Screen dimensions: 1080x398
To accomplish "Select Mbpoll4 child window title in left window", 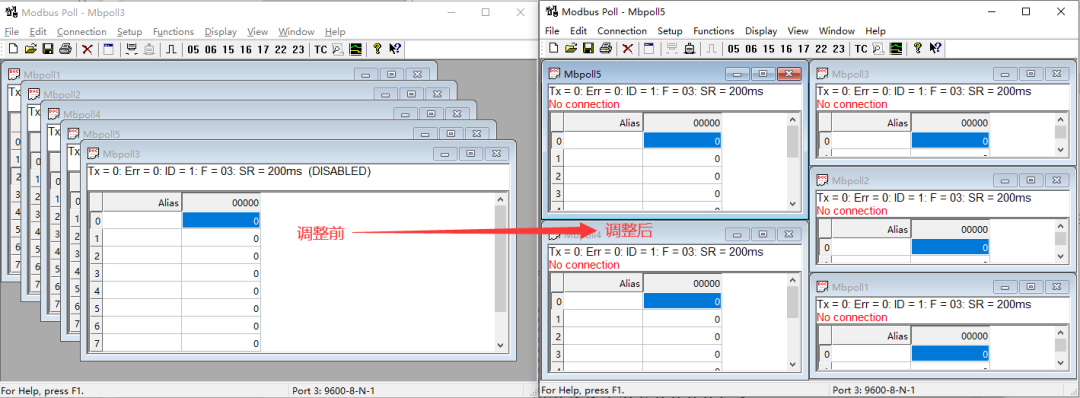I will [82, 114].
